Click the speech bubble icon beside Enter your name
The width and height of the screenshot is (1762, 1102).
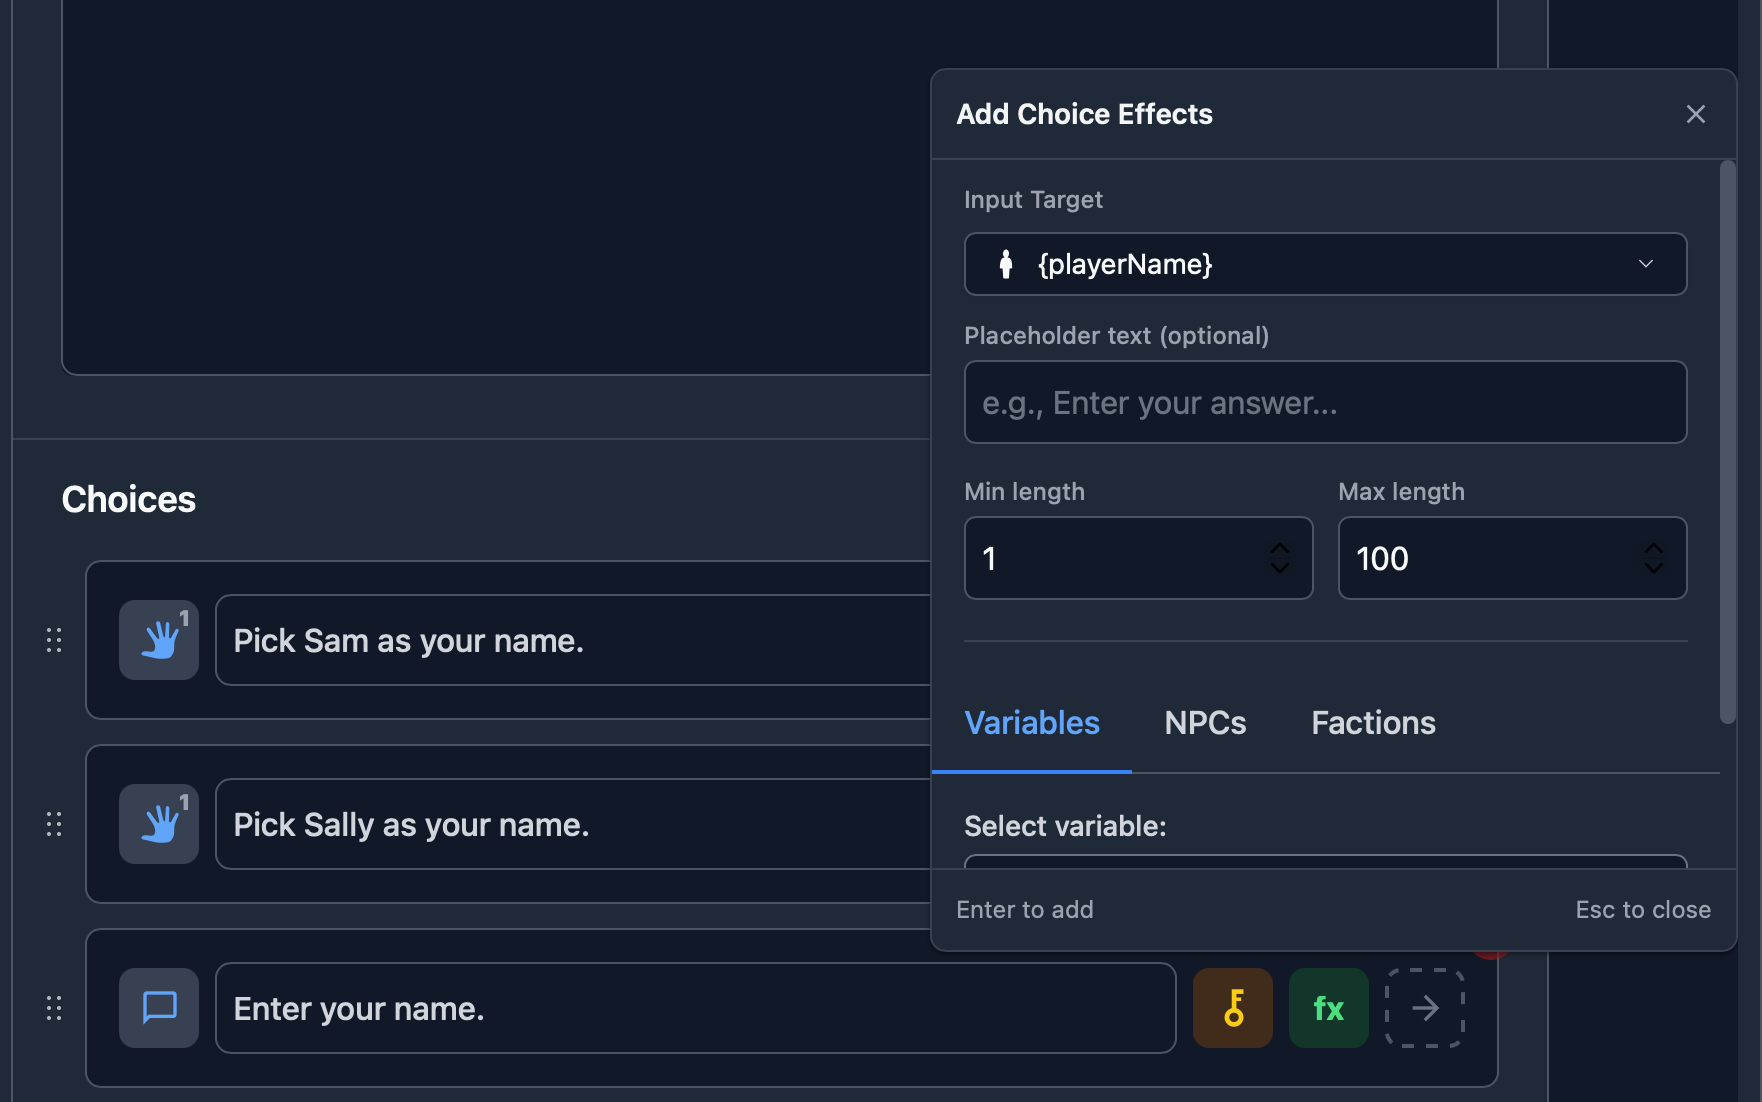pyautogui.click(x=159, y=1008)
